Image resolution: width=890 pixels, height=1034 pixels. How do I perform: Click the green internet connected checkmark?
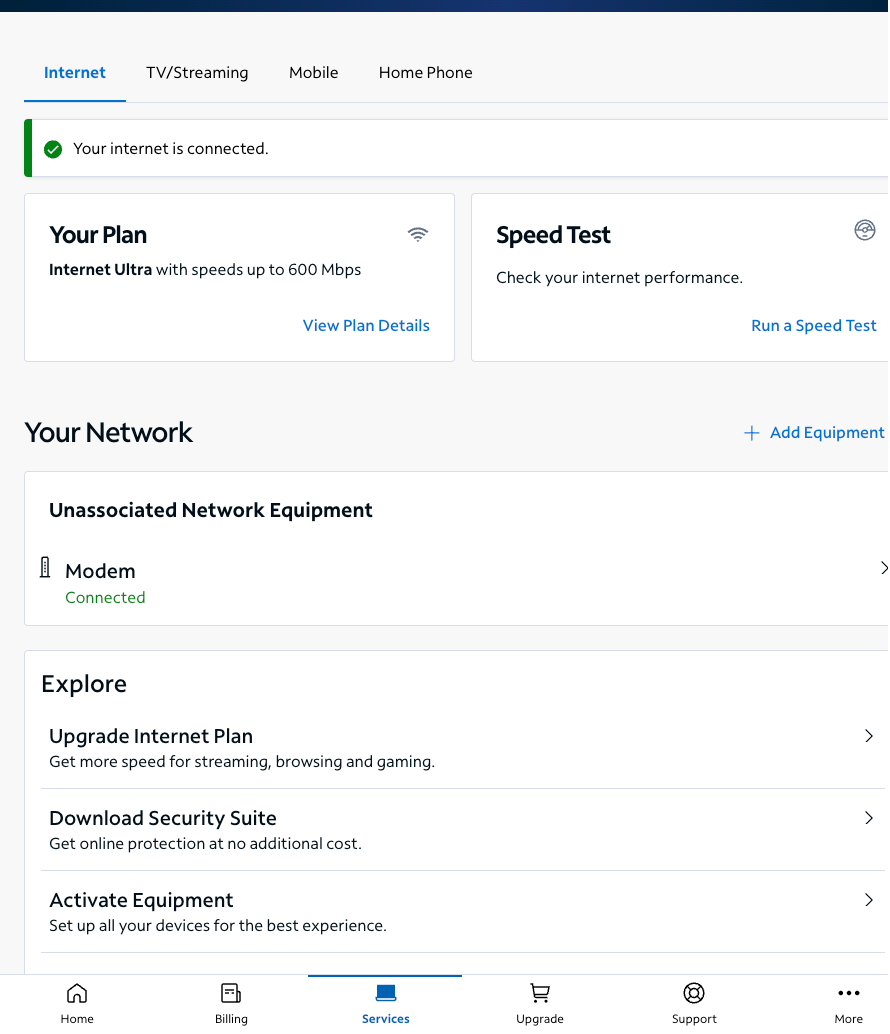click(53, 149)
